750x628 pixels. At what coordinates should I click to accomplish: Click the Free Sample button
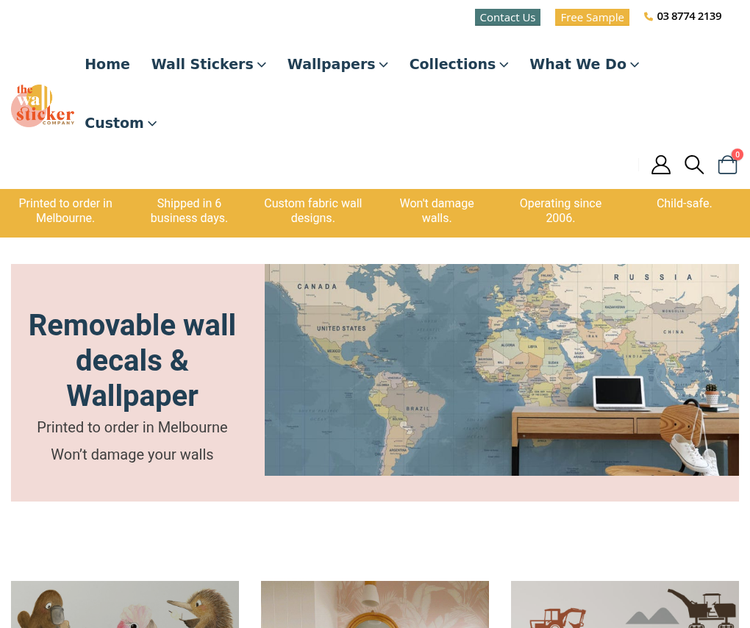[x=592, y=18]
